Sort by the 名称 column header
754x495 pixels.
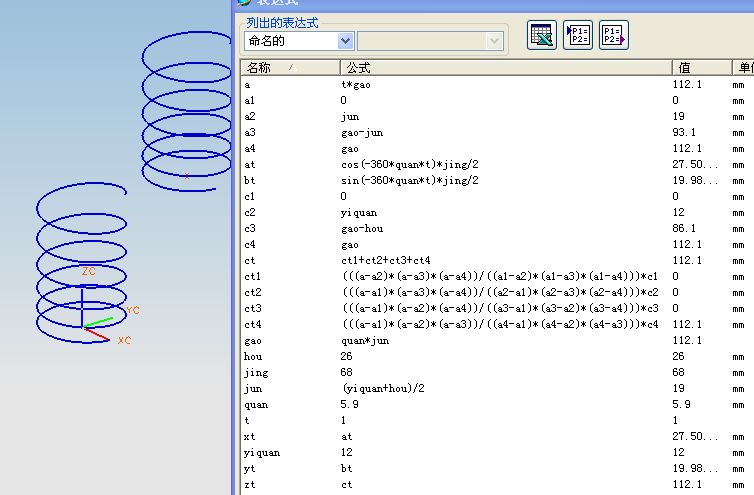tap(290, 68)
